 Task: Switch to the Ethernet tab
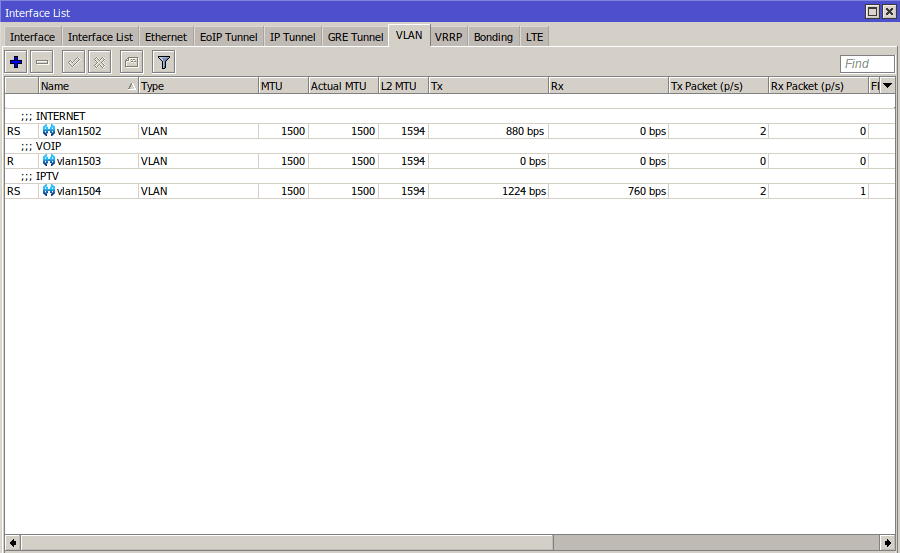[x=165, y=37]
